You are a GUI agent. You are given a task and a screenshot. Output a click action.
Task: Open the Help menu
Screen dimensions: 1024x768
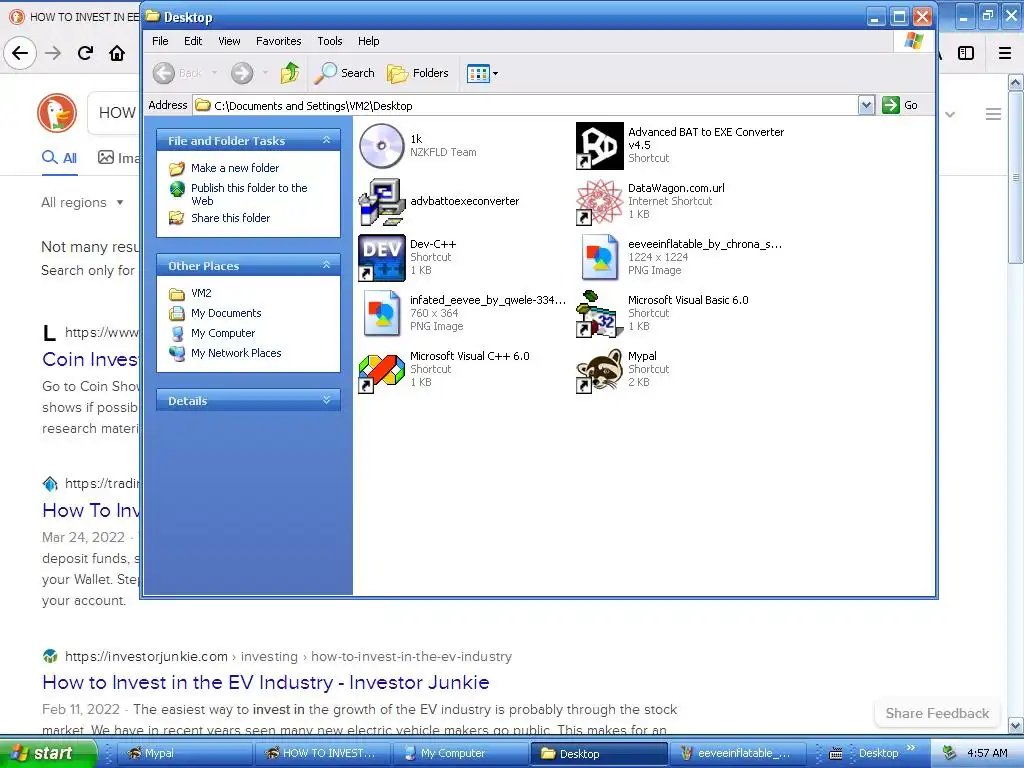368,41
